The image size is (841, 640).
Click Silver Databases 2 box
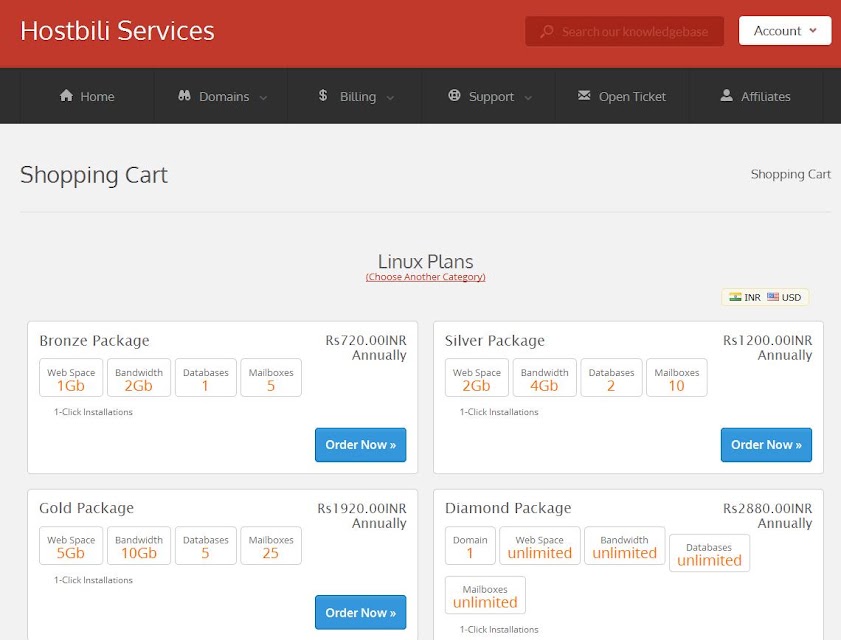pyautogui.click(x=611, y=378)
